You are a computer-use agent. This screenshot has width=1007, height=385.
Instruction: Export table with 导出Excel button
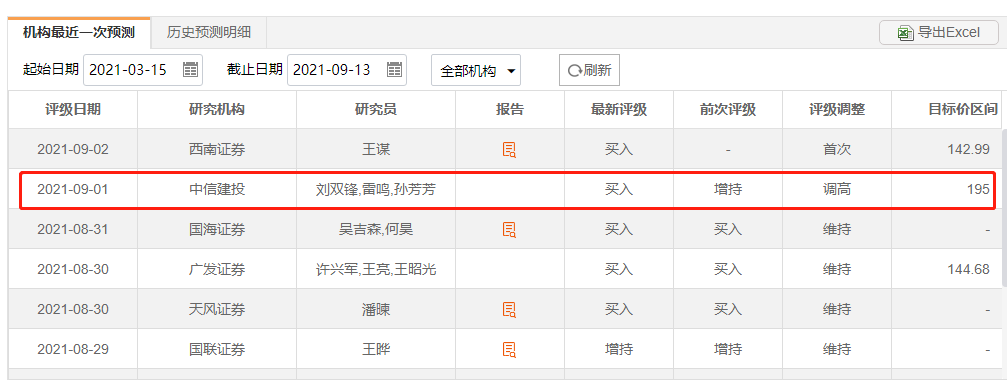(x=939, y=33)
